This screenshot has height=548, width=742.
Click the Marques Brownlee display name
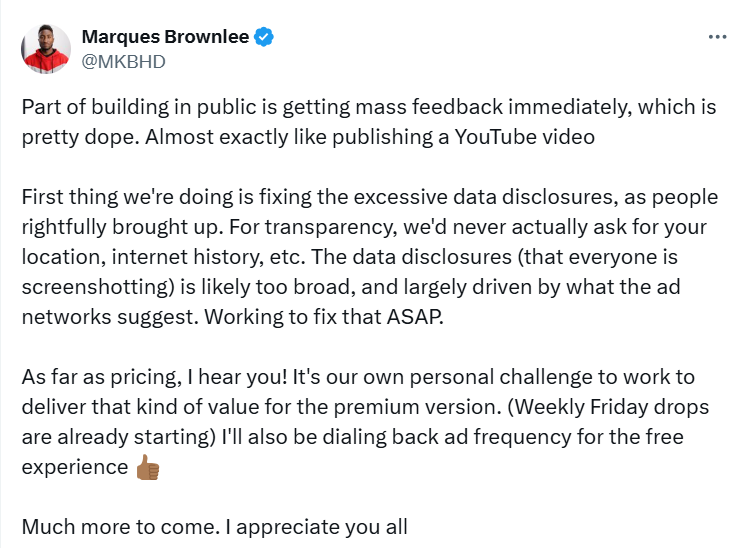tap(165, 38)
